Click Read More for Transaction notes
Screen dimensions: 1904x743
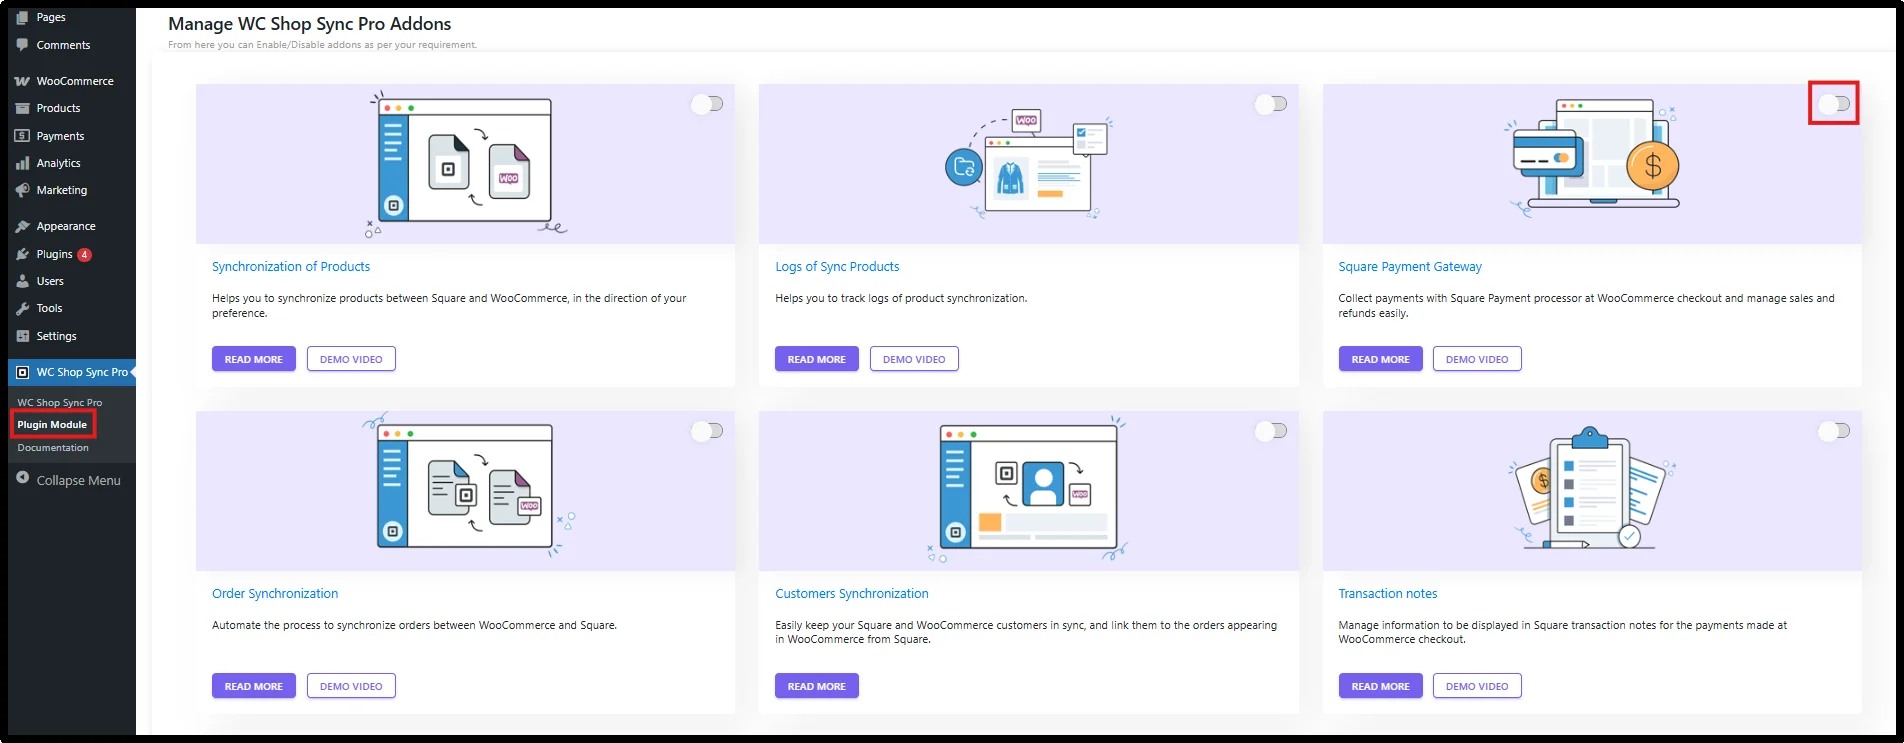[1381, 686]
